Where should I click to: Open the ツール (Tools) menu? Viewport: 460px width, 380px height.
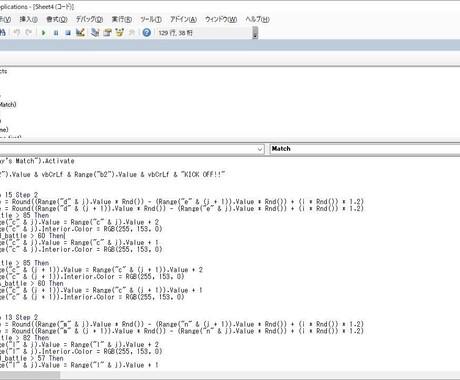[x=151, y=19]
